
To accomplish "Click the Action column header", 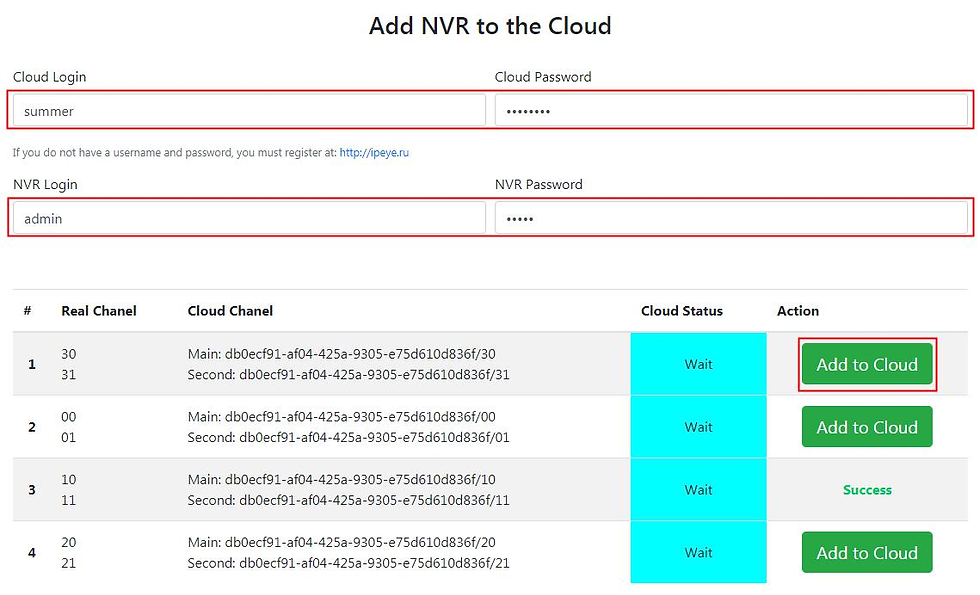I will 798,311.
